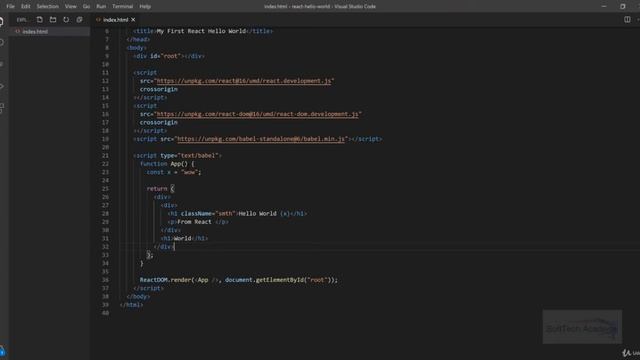This screenshot has height=360, width=640.
Task: Click the closing </html> tag
Action: (131, 305)
